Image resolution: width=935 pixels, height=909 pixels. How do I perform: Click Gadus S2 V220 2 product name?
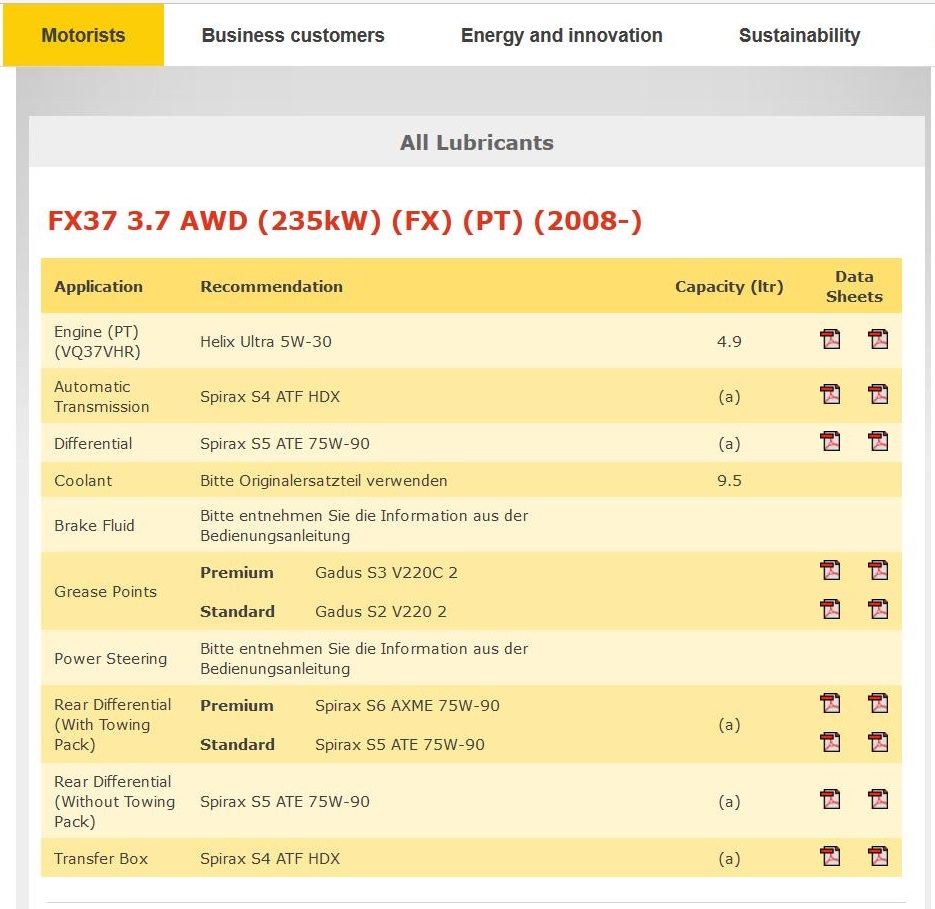[x=380, y=611]
